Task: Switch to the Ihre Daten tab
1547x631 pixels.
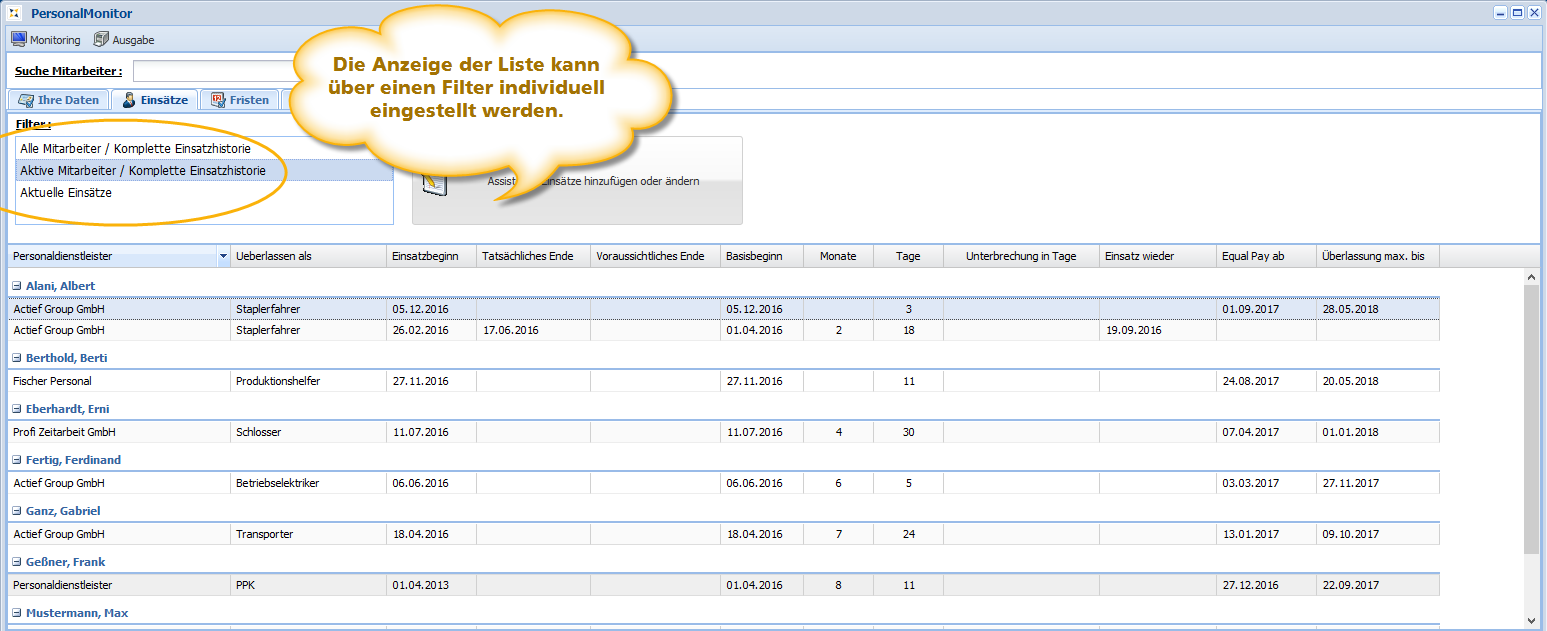Action: pos(59,100)
